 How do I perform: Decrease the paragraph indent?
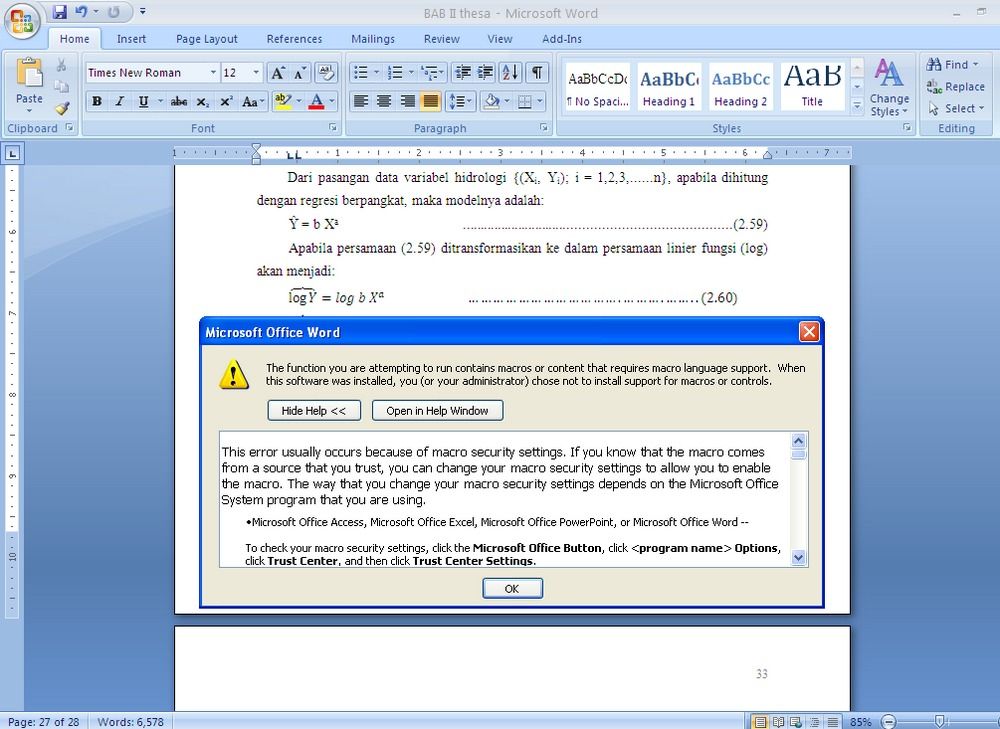[462, 73]
